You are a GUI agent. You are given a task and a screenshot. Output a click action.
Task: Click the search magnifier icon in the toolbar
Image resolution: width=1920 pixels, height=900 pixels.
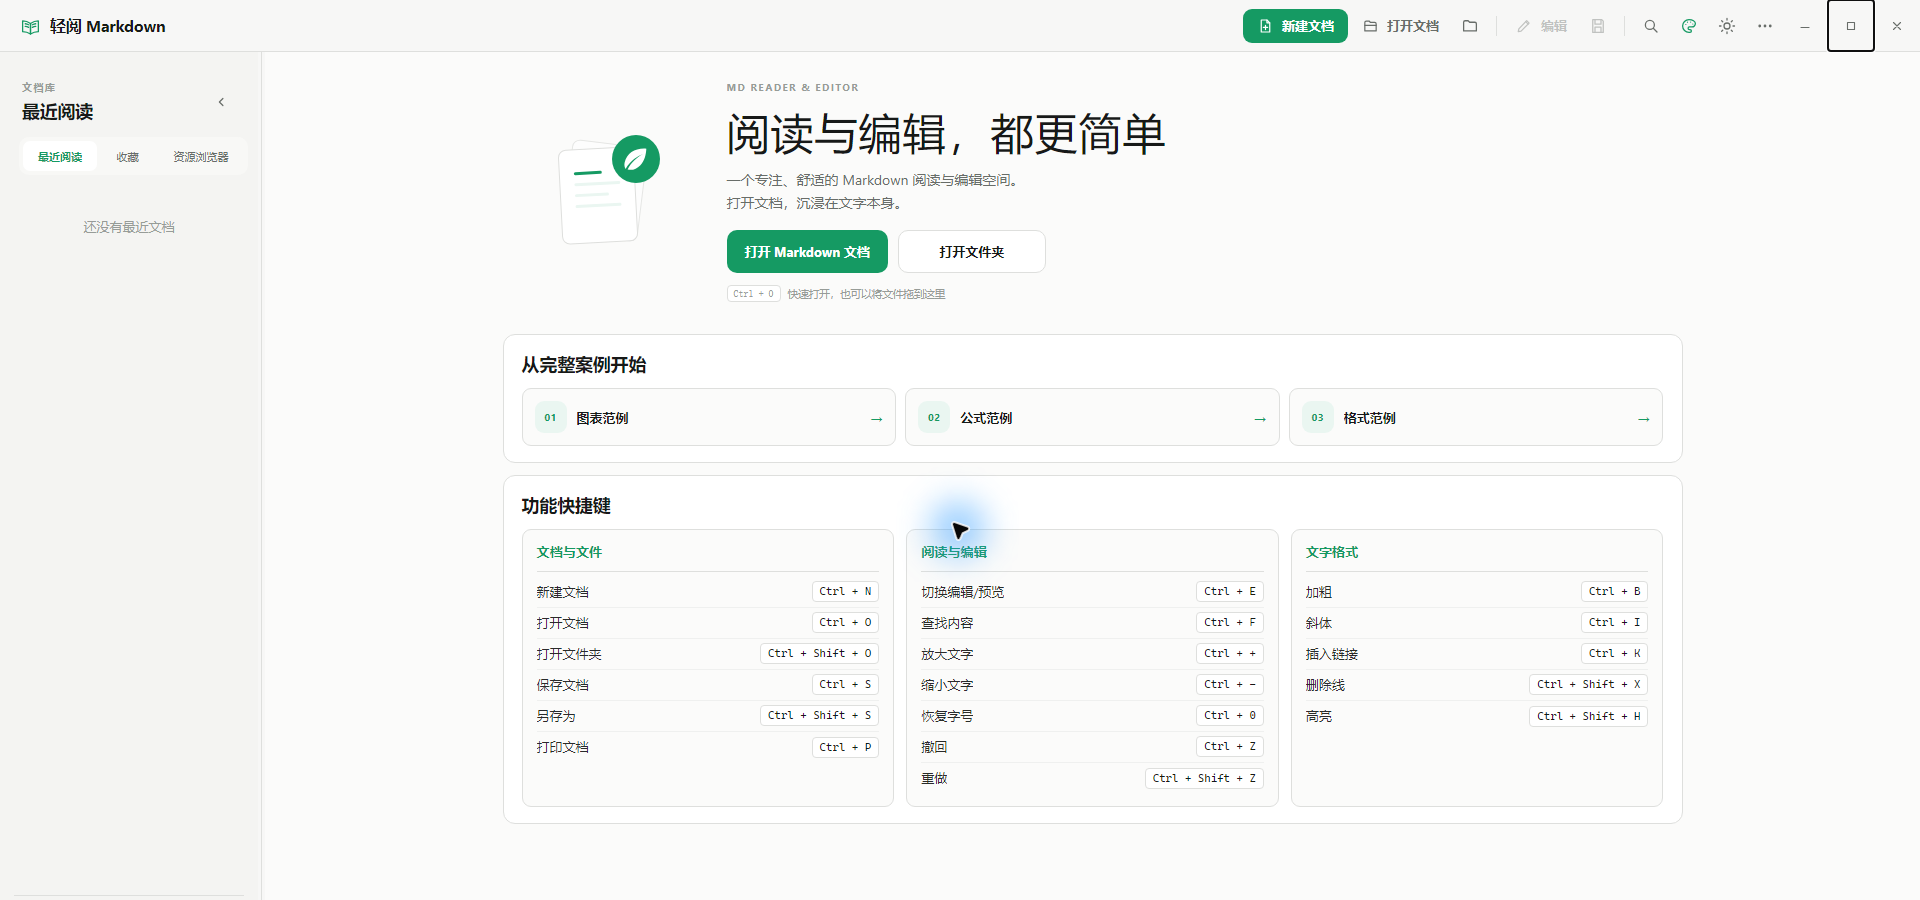[1651, 26]
